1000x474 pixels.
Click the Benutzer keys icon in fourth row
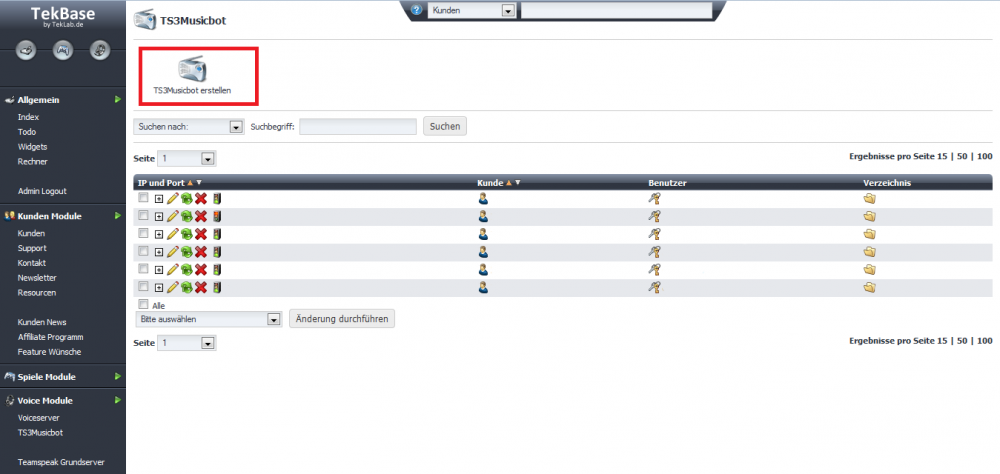(654, 251)
